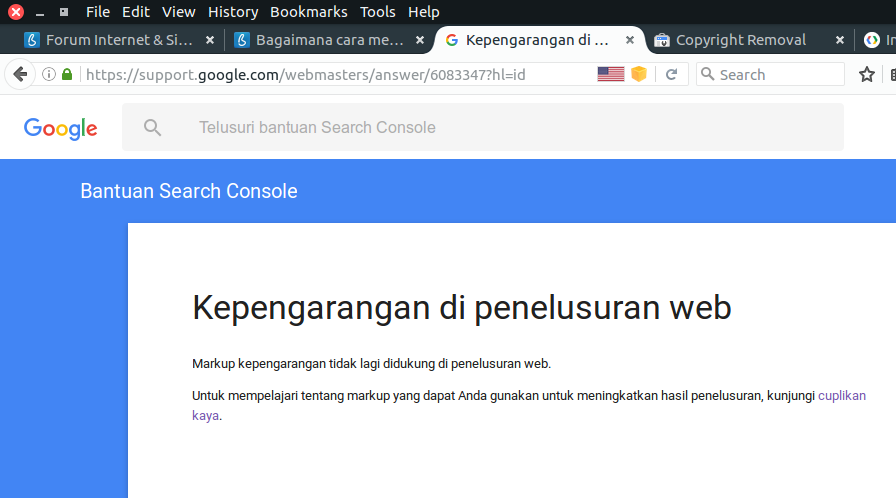The width and height of the screenshot is (896, 498).
Task: Open the View menu
Action: 178,12
